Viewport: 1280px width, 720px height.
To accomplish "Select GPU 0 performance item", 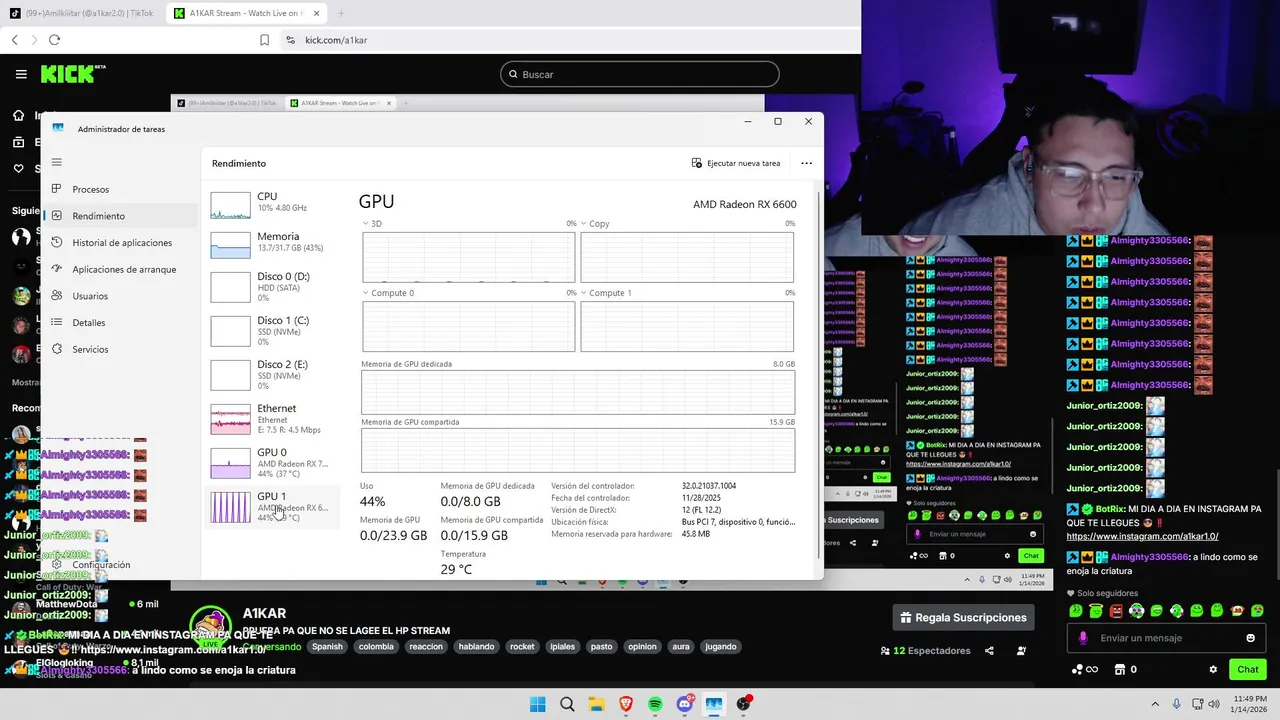I will (x=272, y=462).
